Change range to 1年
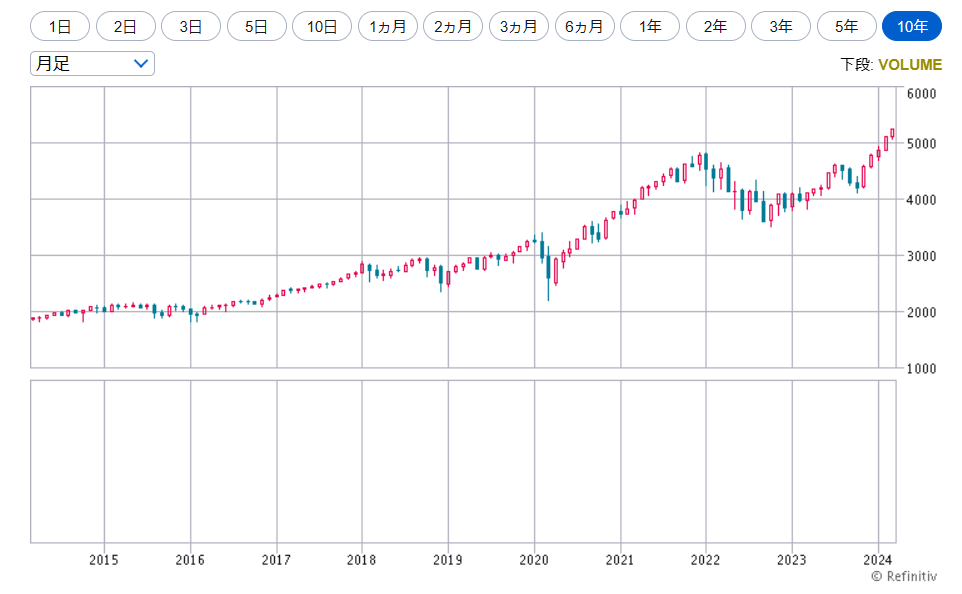 click(650, 26)
